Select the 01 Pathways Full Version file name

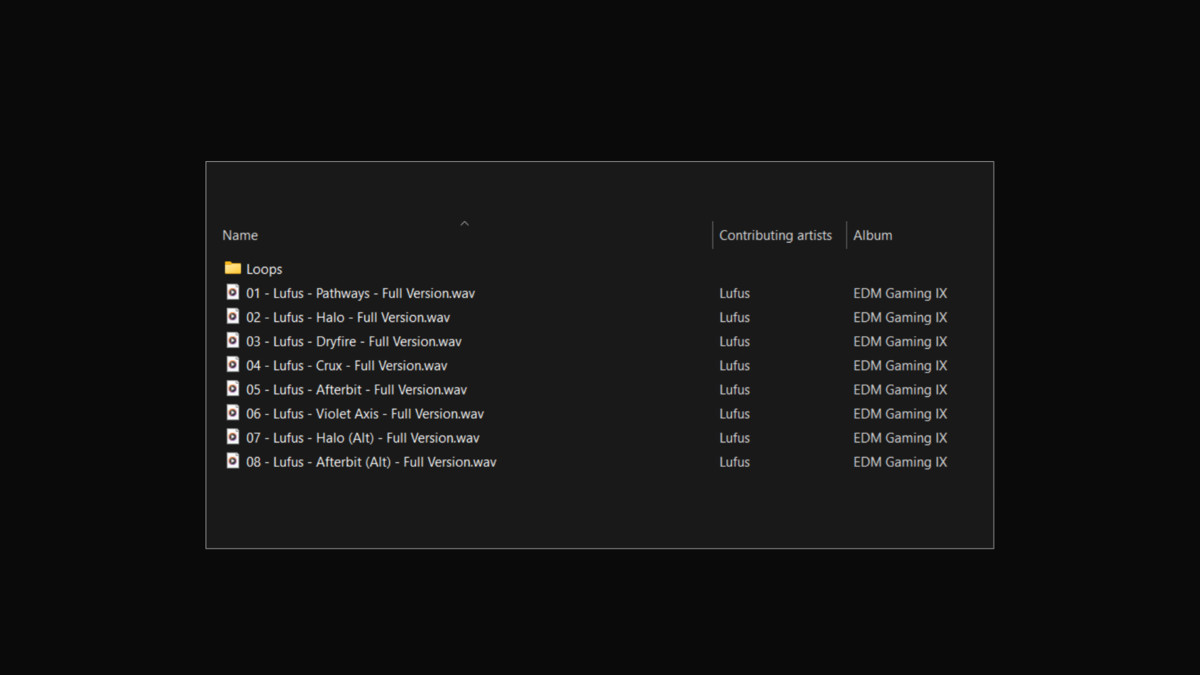coord(360,294)
